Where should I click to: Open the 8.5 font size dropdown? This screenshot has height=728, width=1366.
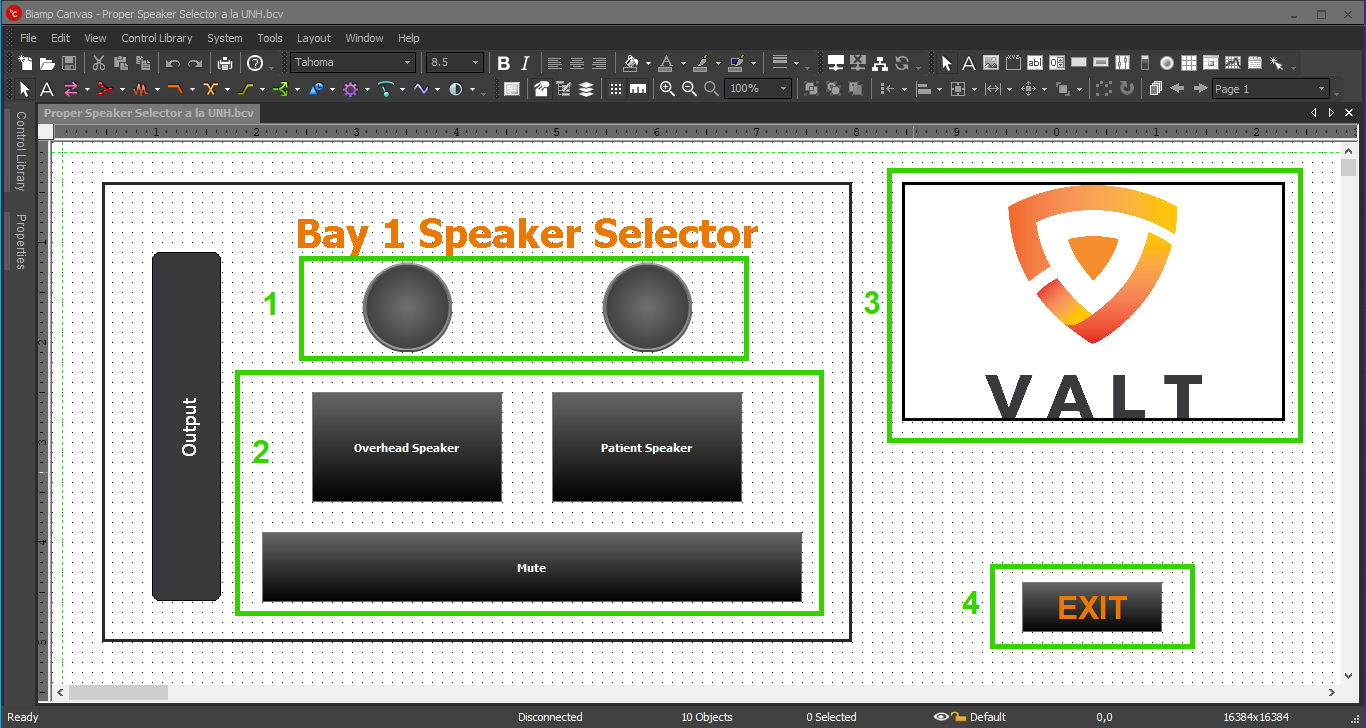tap(475, 63)
